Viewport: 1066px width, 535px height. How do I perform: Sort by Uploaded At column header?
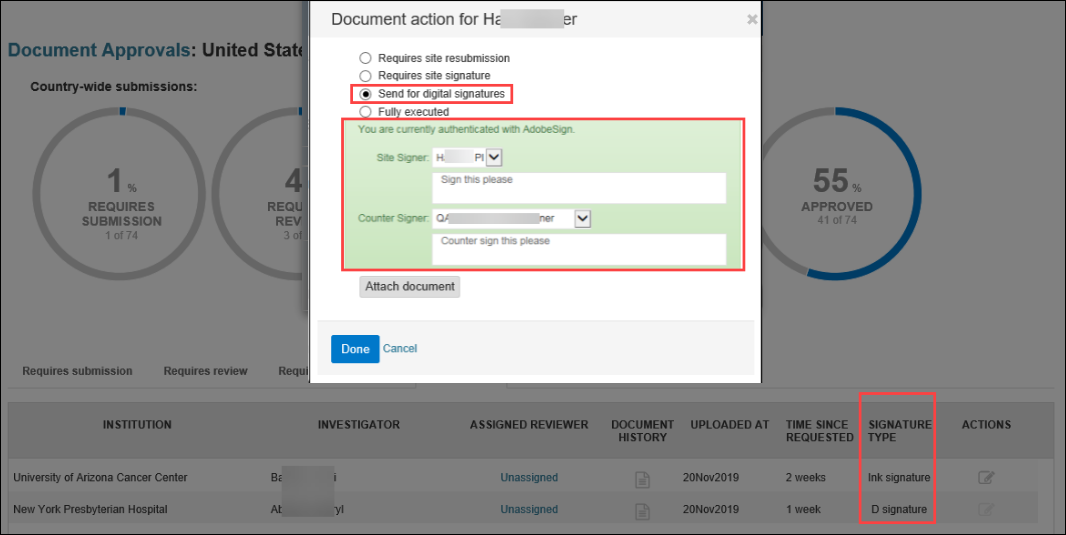click(x=729, y=425)
